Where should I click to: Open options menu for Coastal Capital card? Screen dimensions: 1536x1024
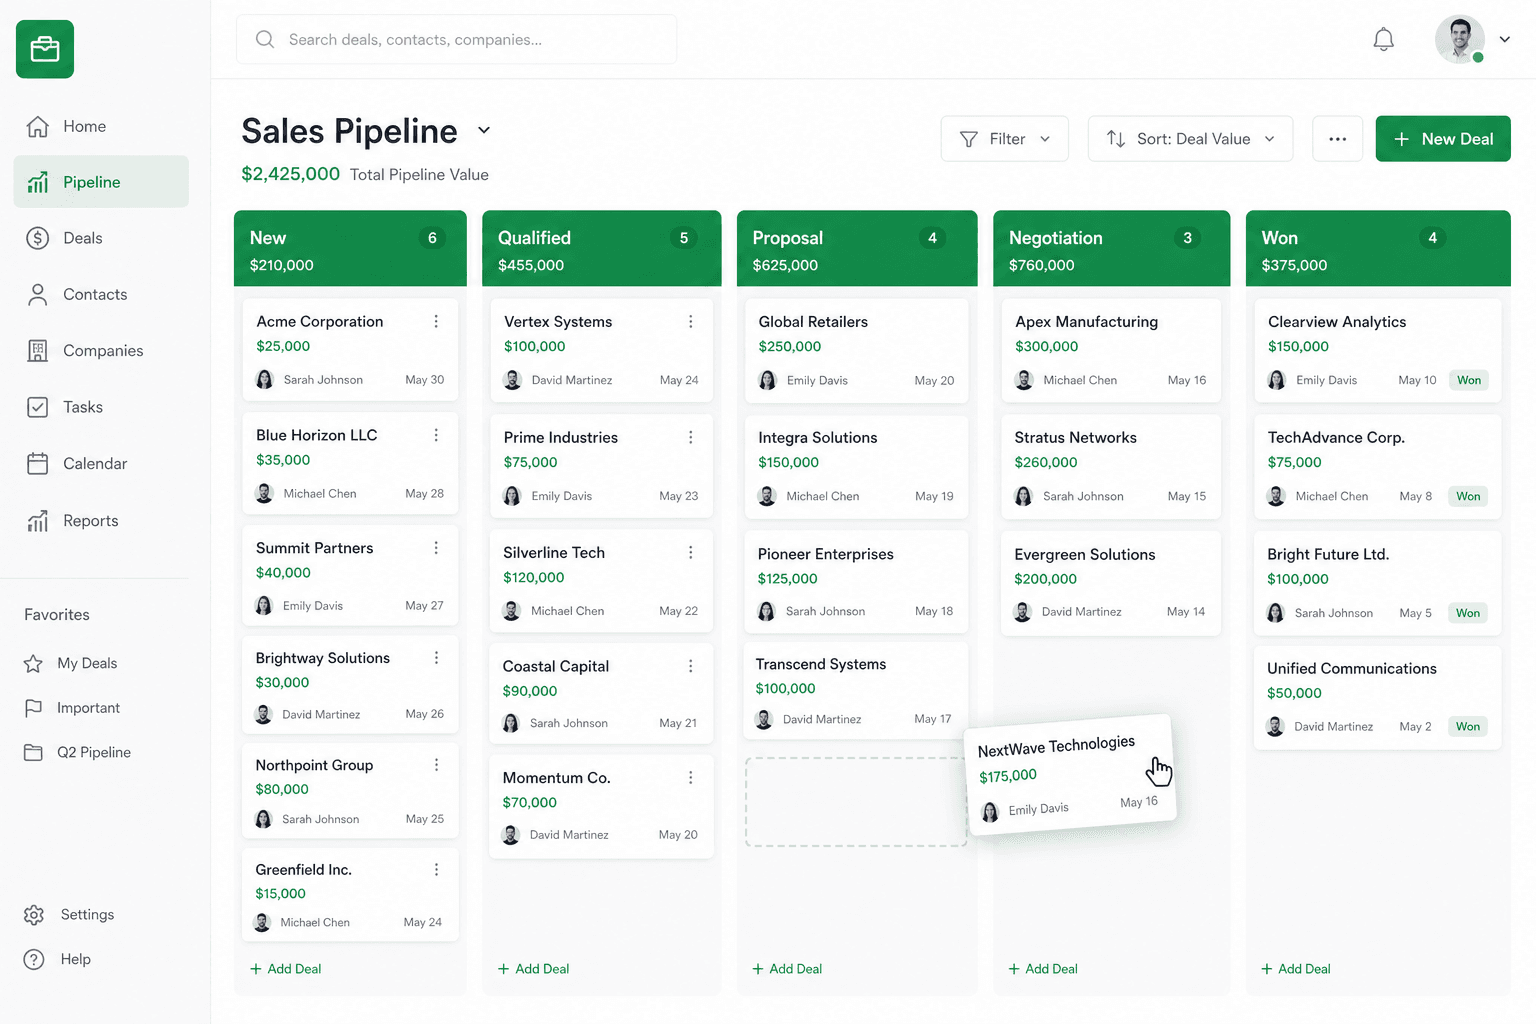click(x=691, y=666)
